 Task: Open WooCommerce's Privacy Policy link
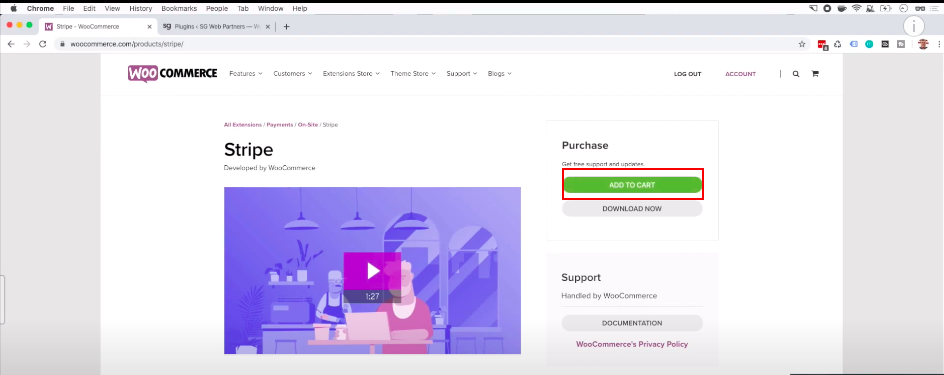tap(632, 344)
